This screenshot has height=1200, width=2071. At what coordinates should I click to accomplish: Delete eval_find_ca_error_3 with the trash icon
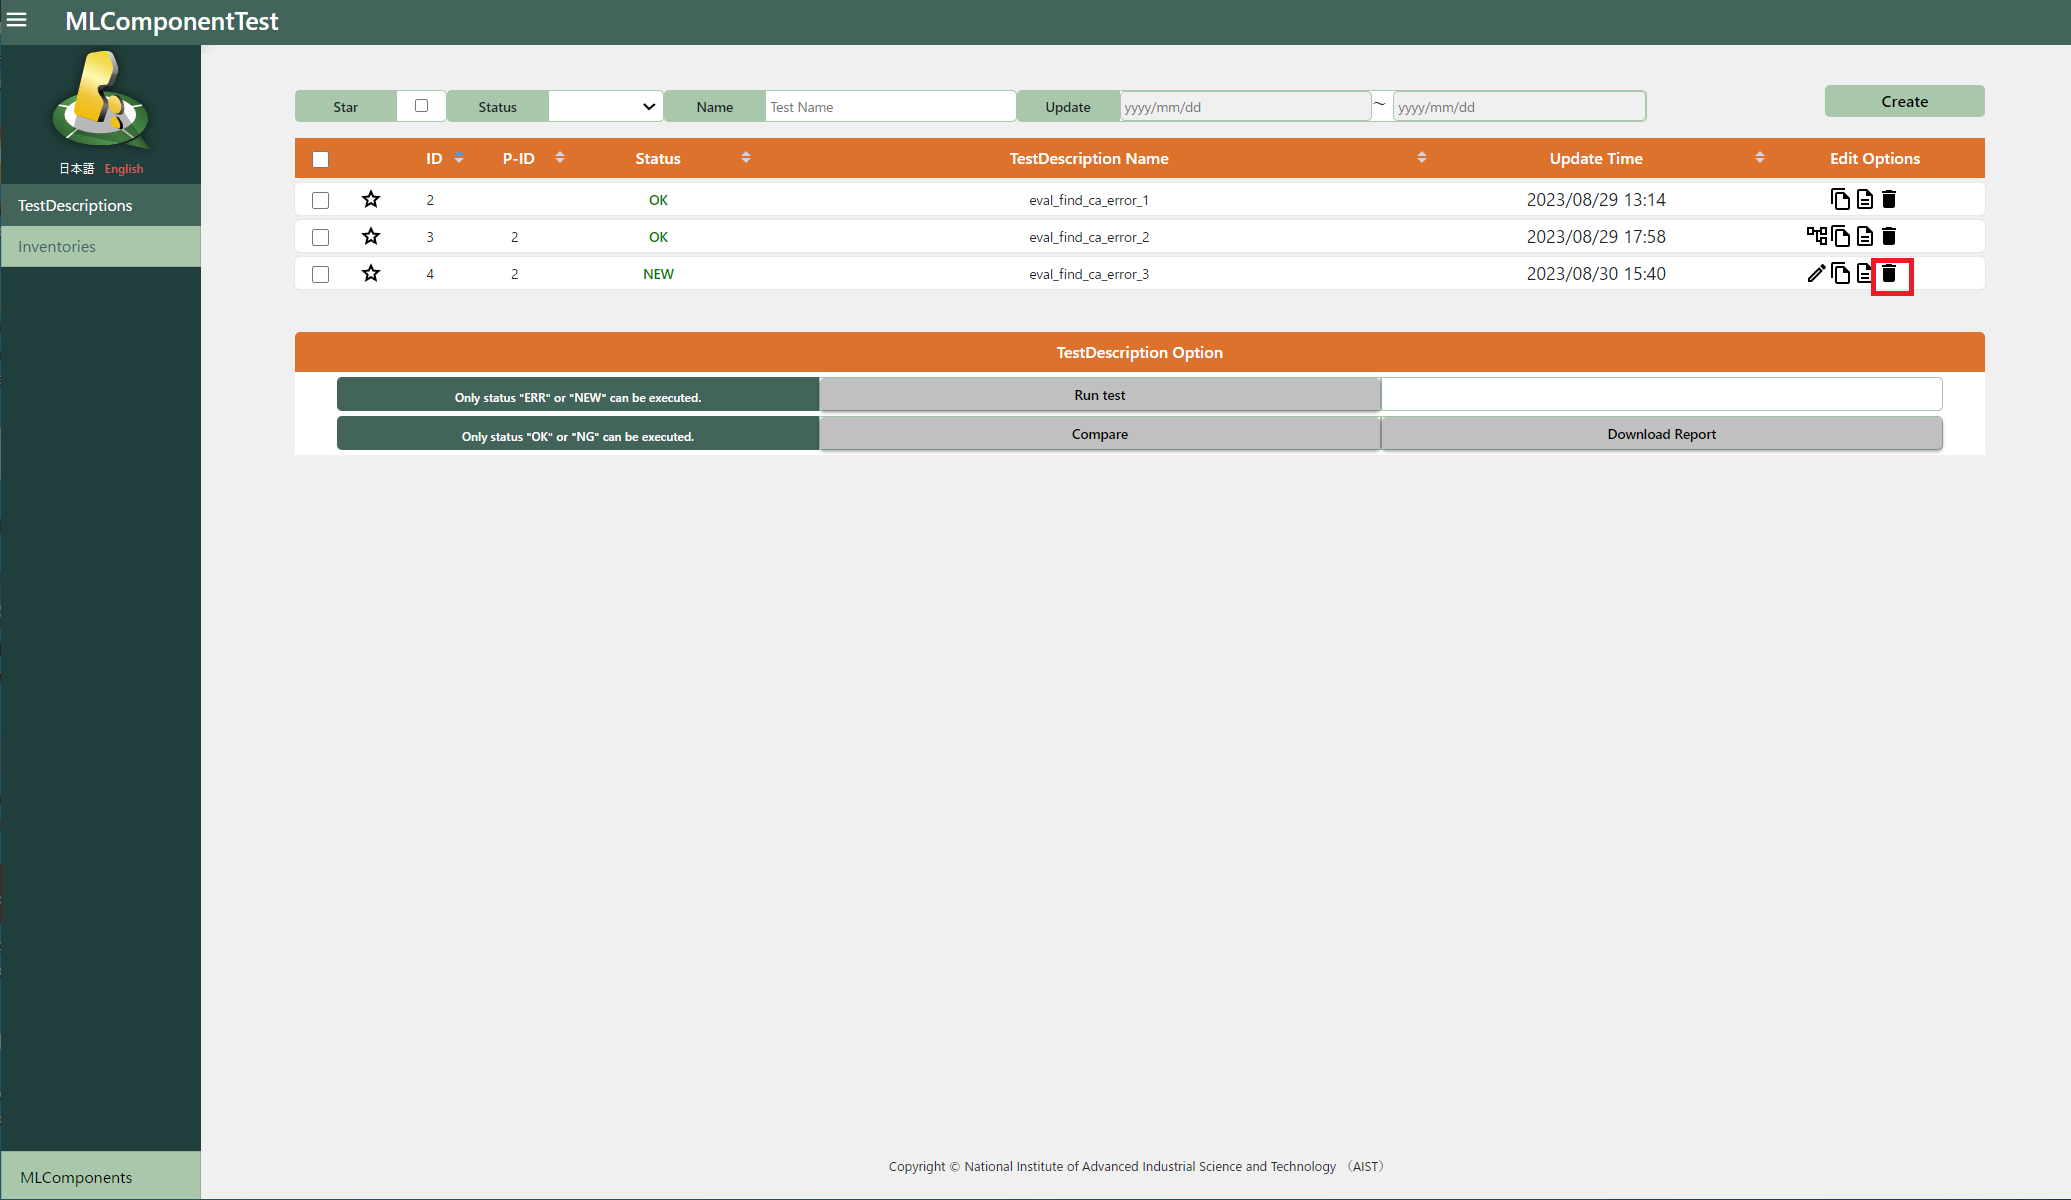pyautogui.click(x=1889, y=274)
